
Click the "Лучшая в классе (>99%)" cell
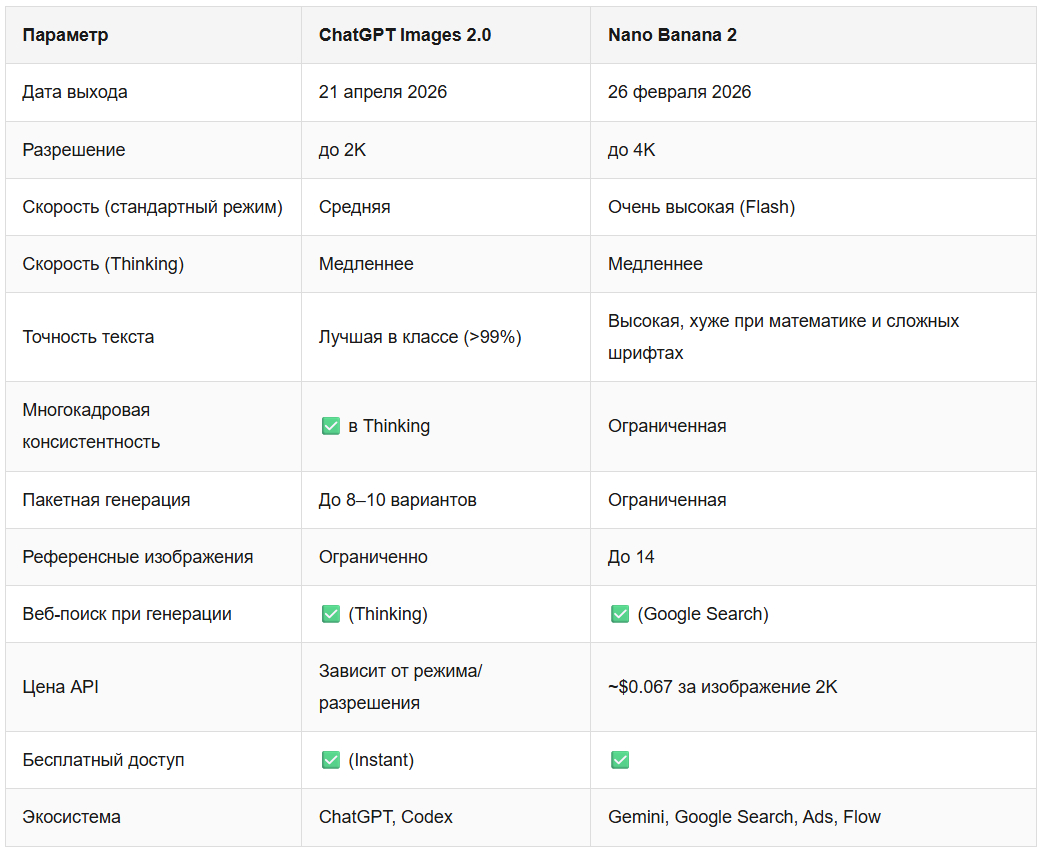(x=420, y=337)
